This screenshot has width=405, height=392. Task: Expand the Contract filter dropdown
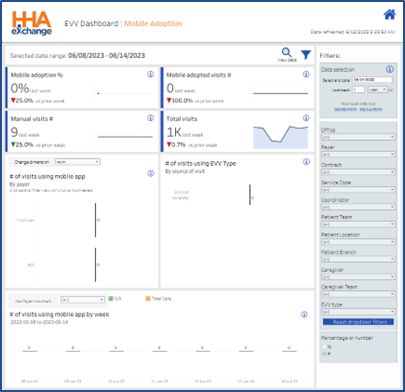click(358, 172)
